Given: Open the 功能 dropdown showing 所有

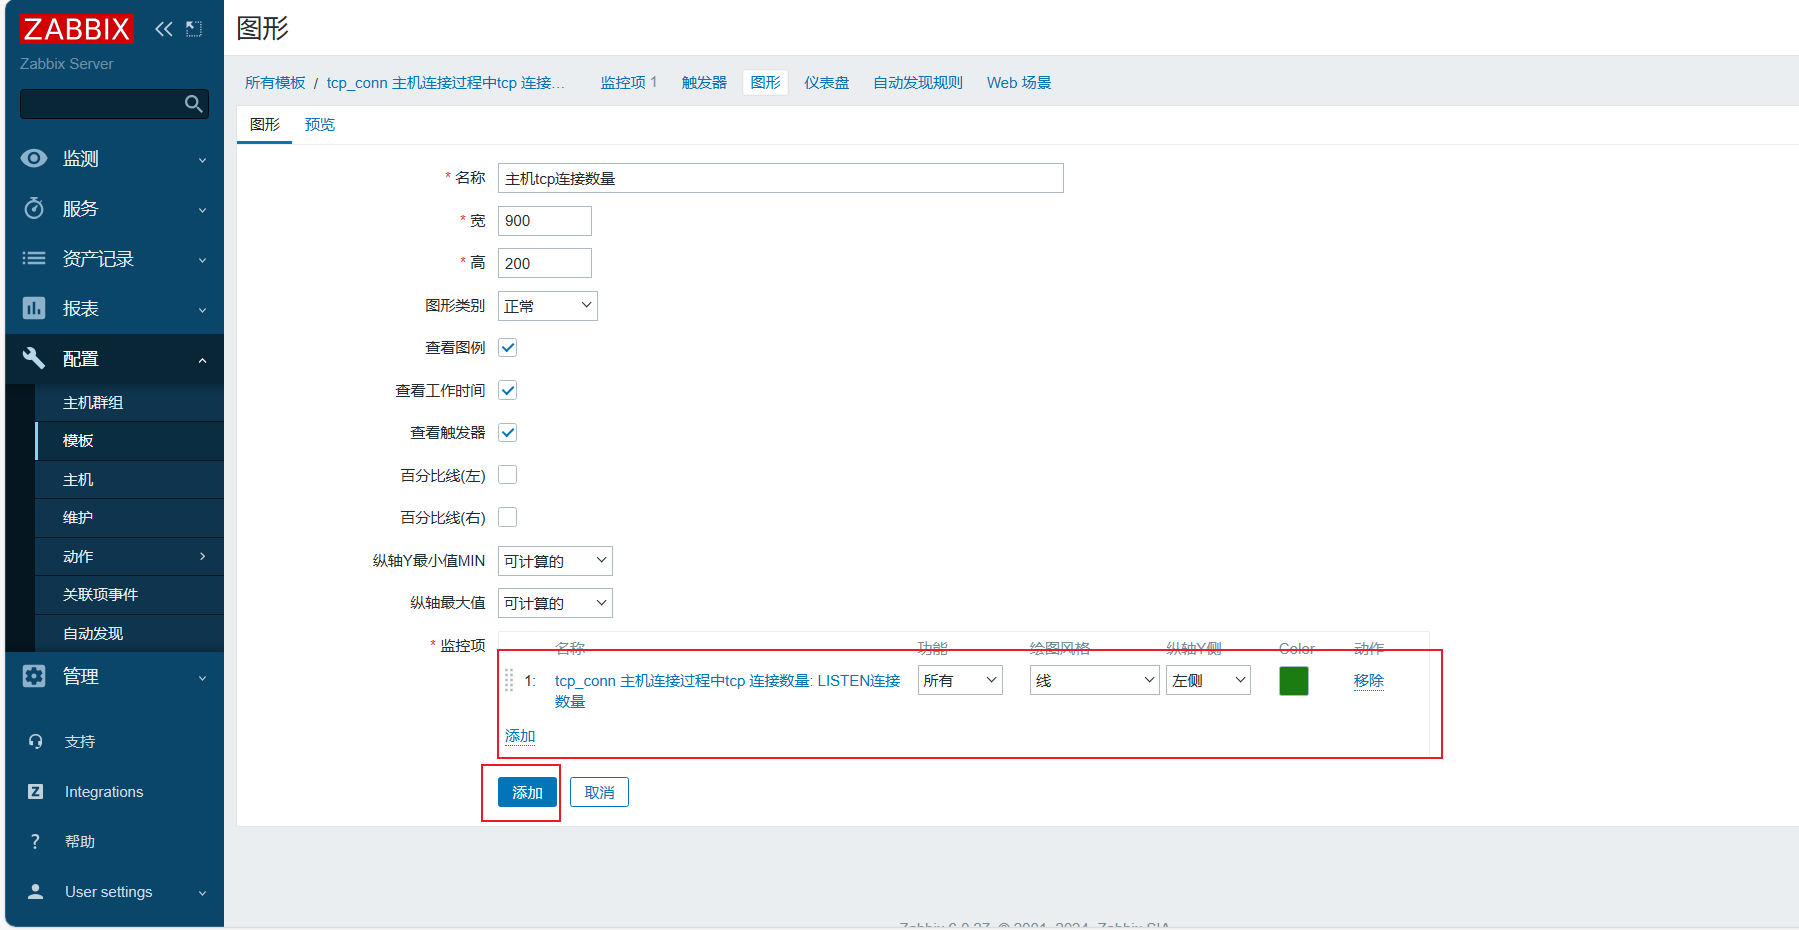Looking at the screenshot, I should point(960,680).
